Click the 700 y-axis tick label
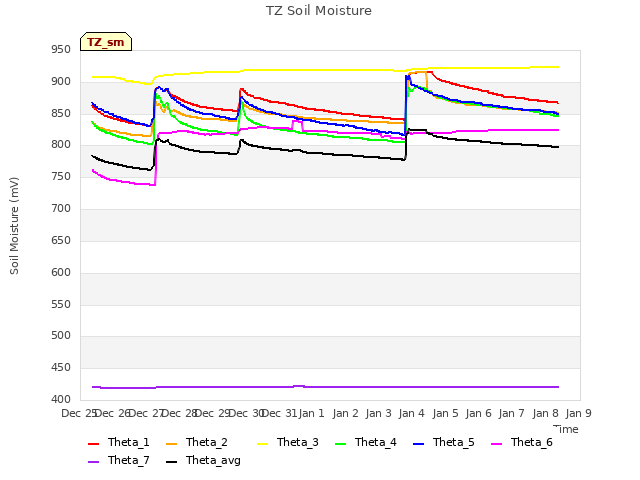The image size is (640, 480). [x=61, y=209]
